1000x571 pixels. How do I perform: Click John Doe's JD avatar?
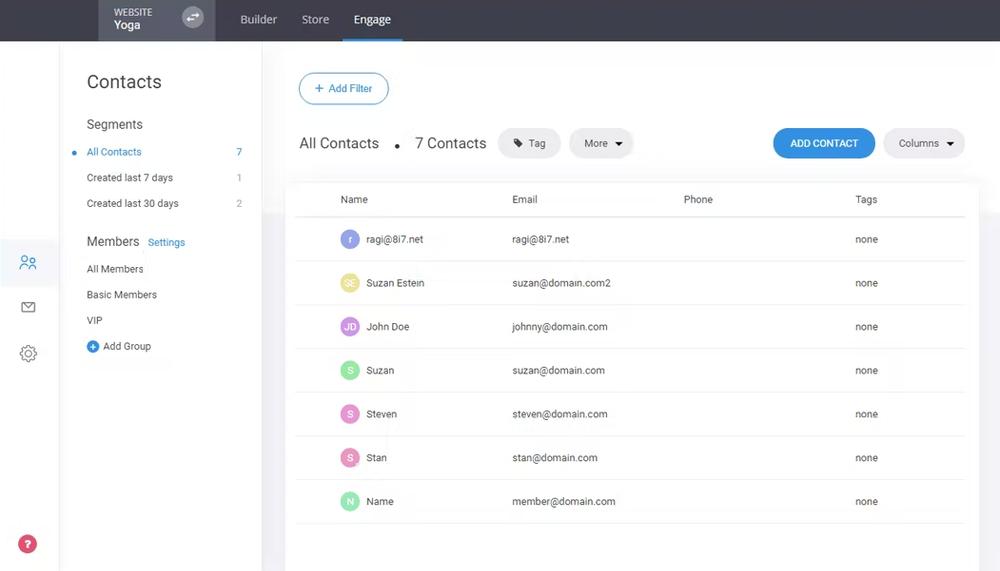point(350,327)
